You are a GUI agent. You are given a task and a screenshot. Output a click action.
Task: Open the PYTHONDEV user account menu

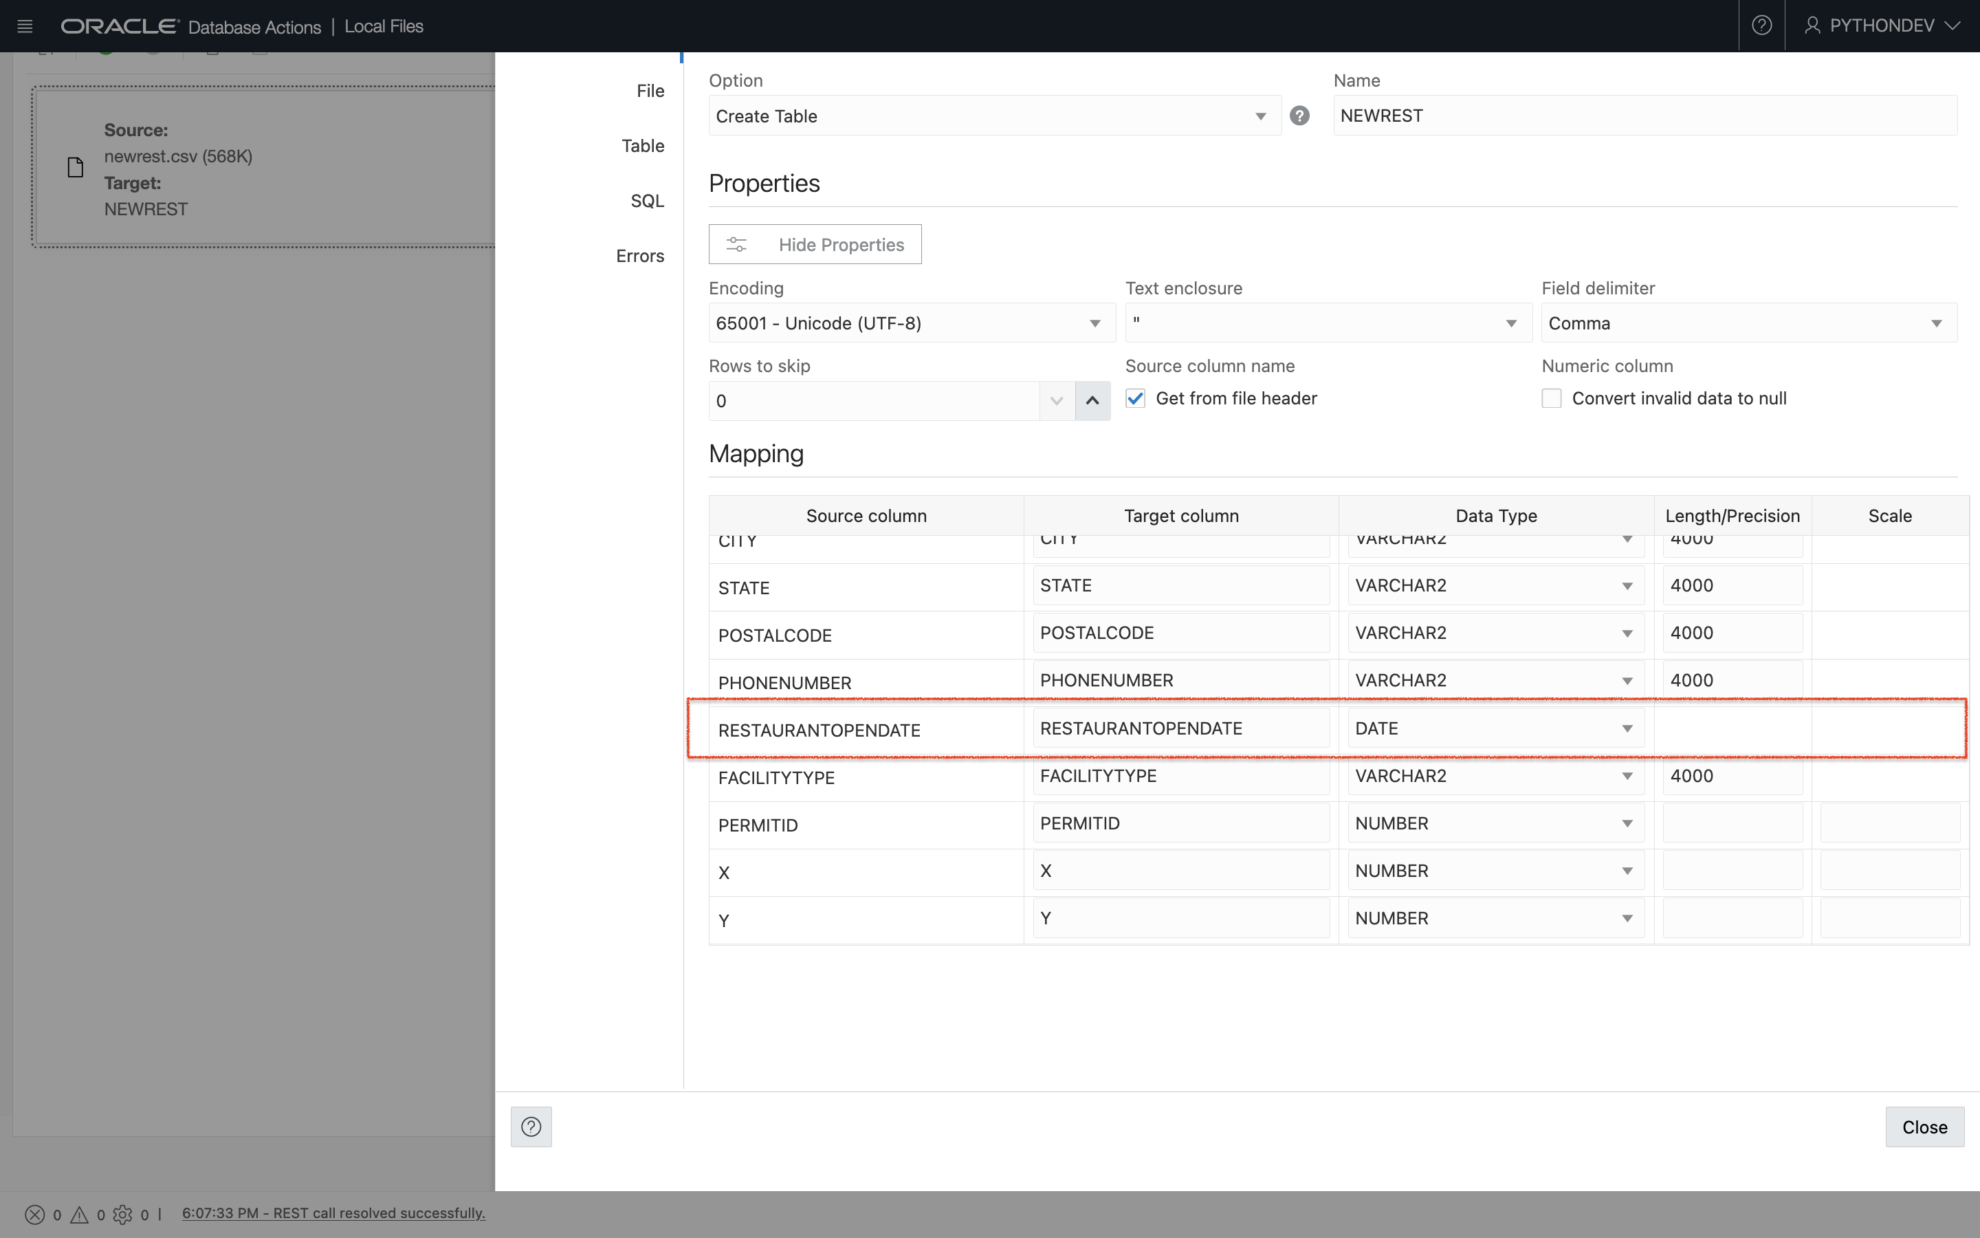(x=1882, y=25)
